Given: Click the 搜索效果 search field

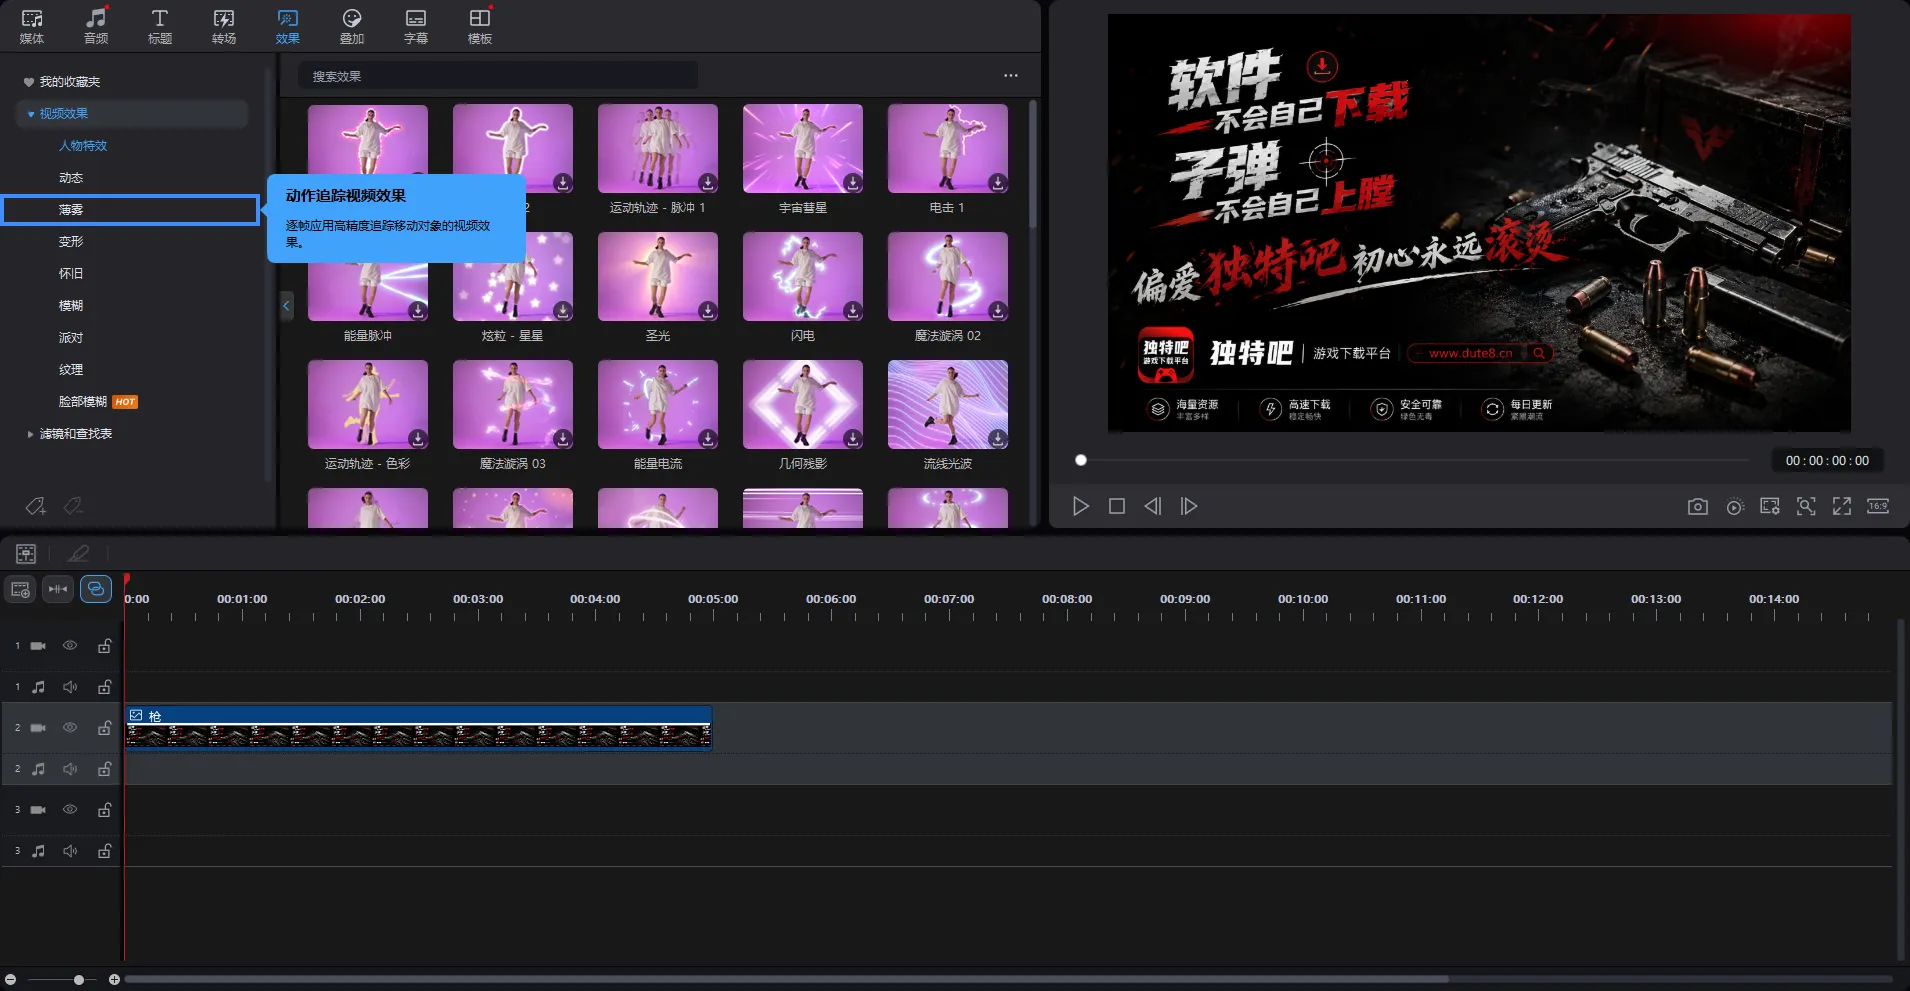Looking at the screenshot, I should point(497,76).
